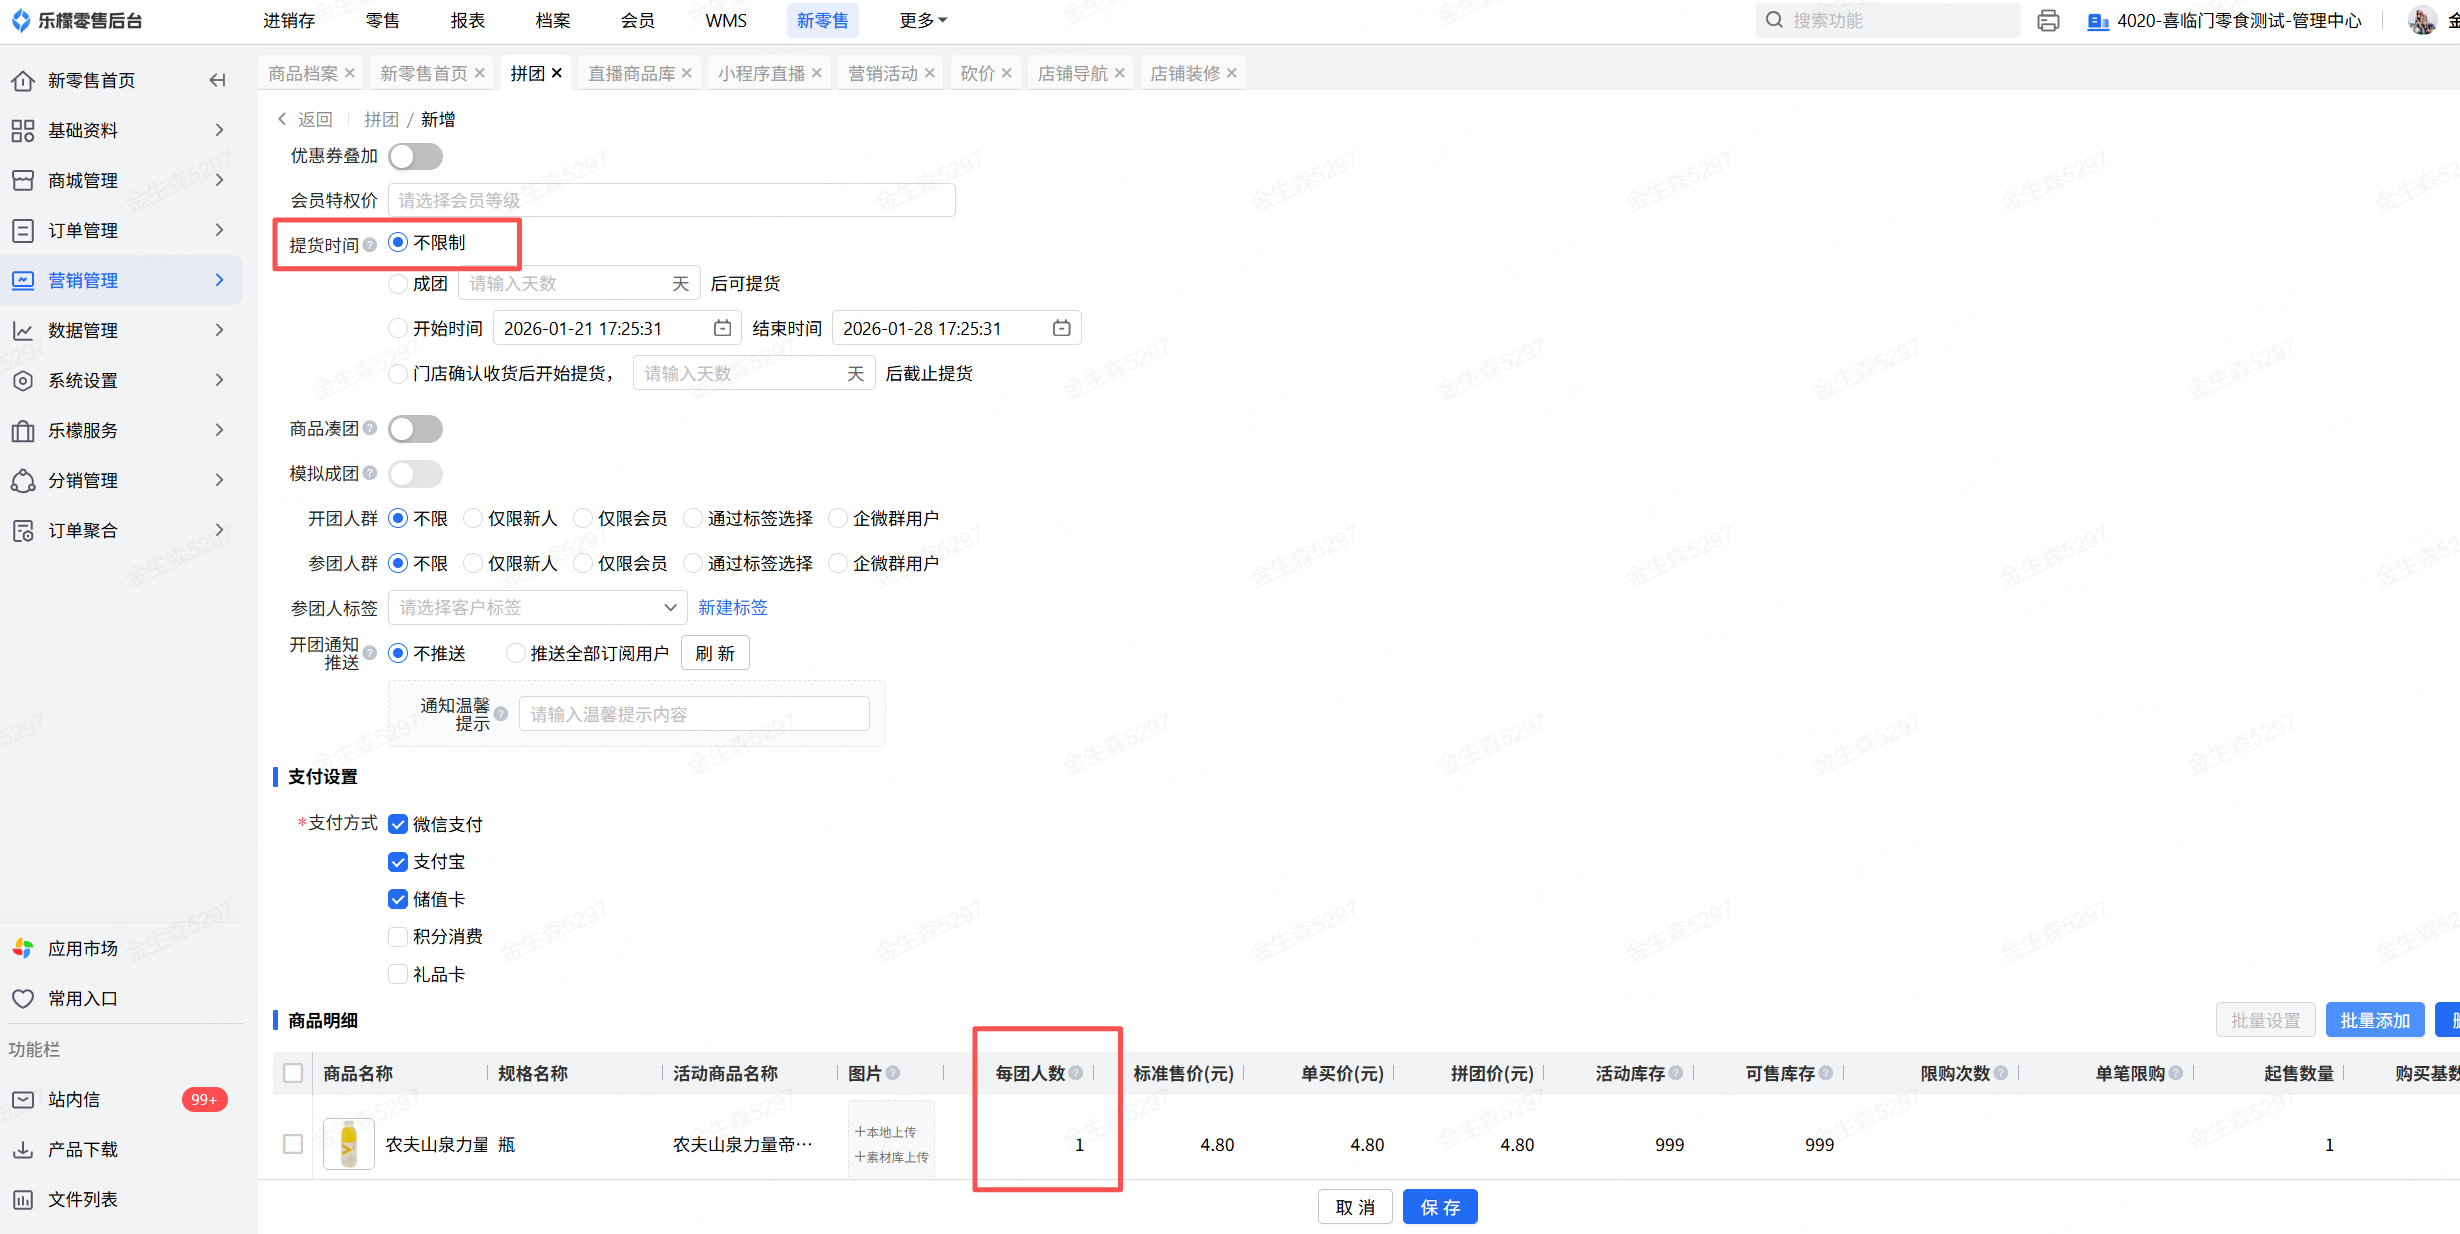This screenshot has width=2460, height=1234.
Task: Open the 参团人标签 dropdown
Action: [x=537, y=607]
